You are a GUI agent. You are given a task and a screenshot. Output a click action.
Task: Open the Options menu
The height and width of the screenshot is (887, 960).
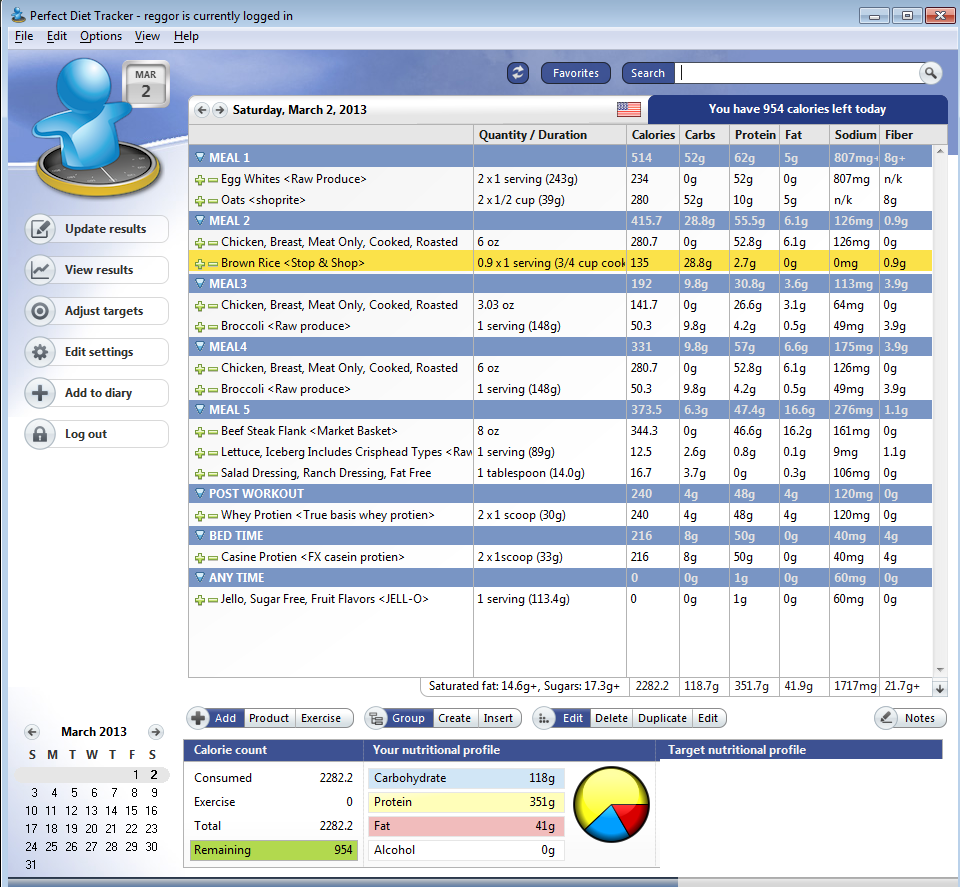tap(101, 36)
